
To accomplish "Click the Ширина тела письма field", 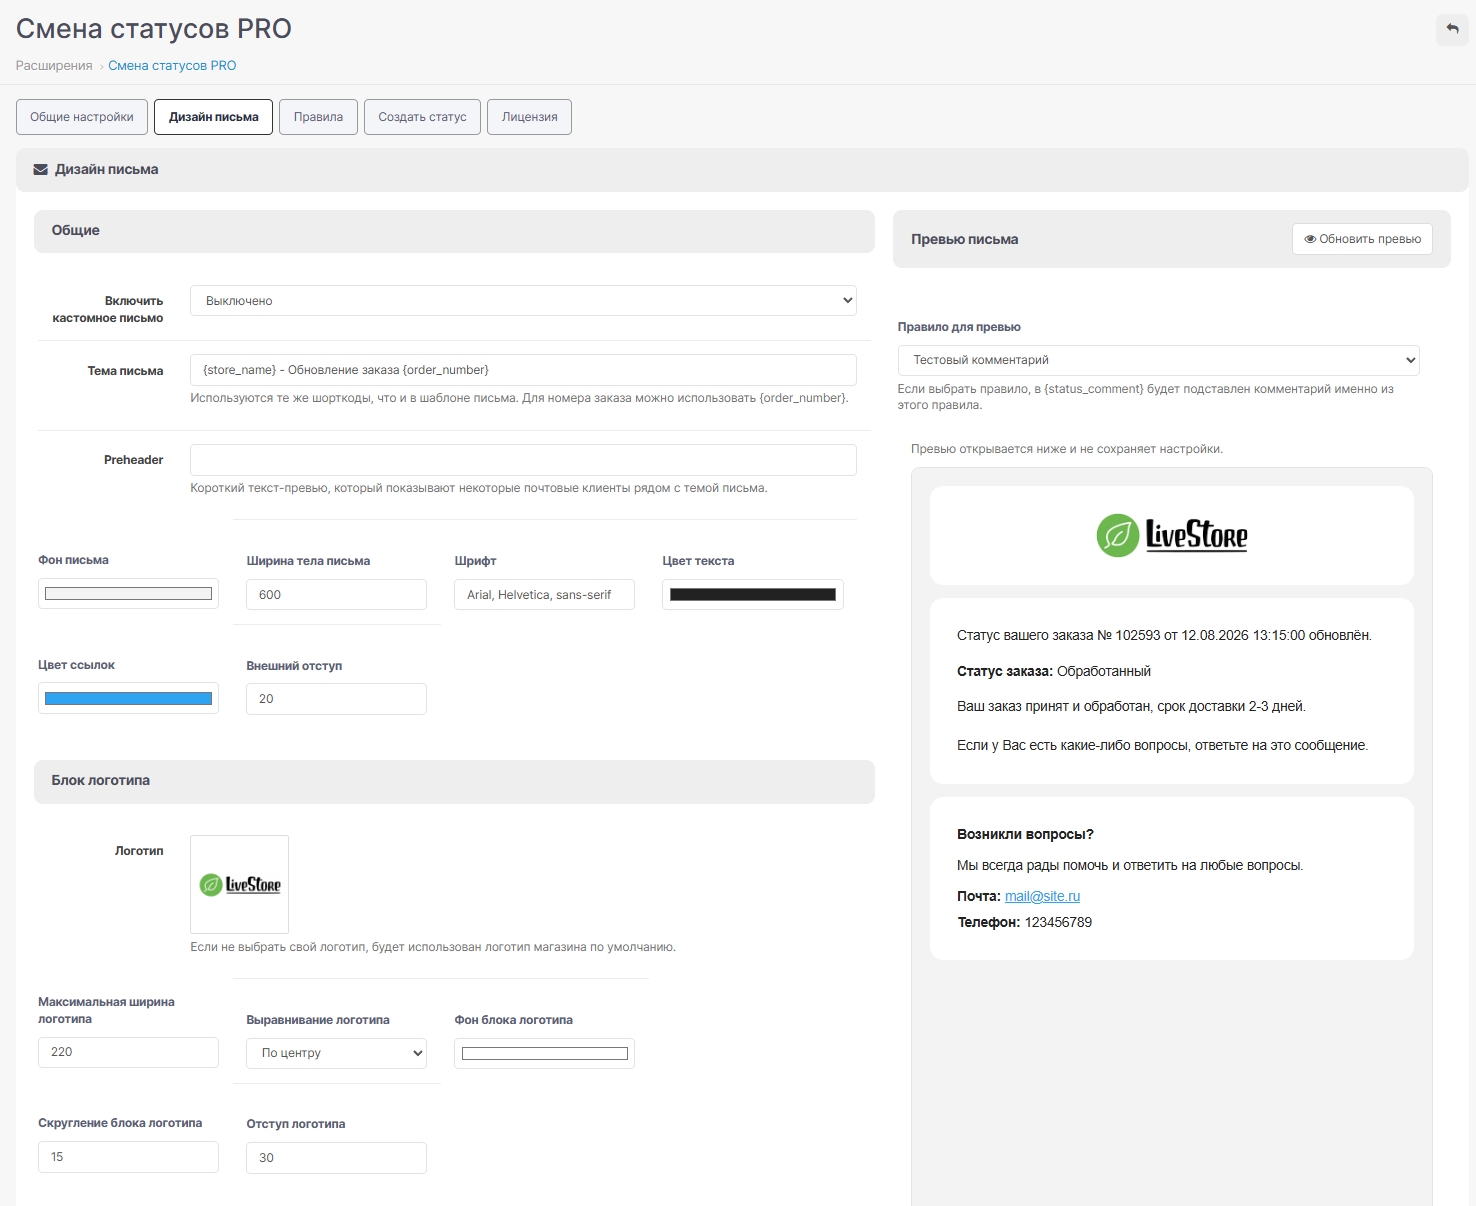I will pyautogui.click(x=336, y=595).
